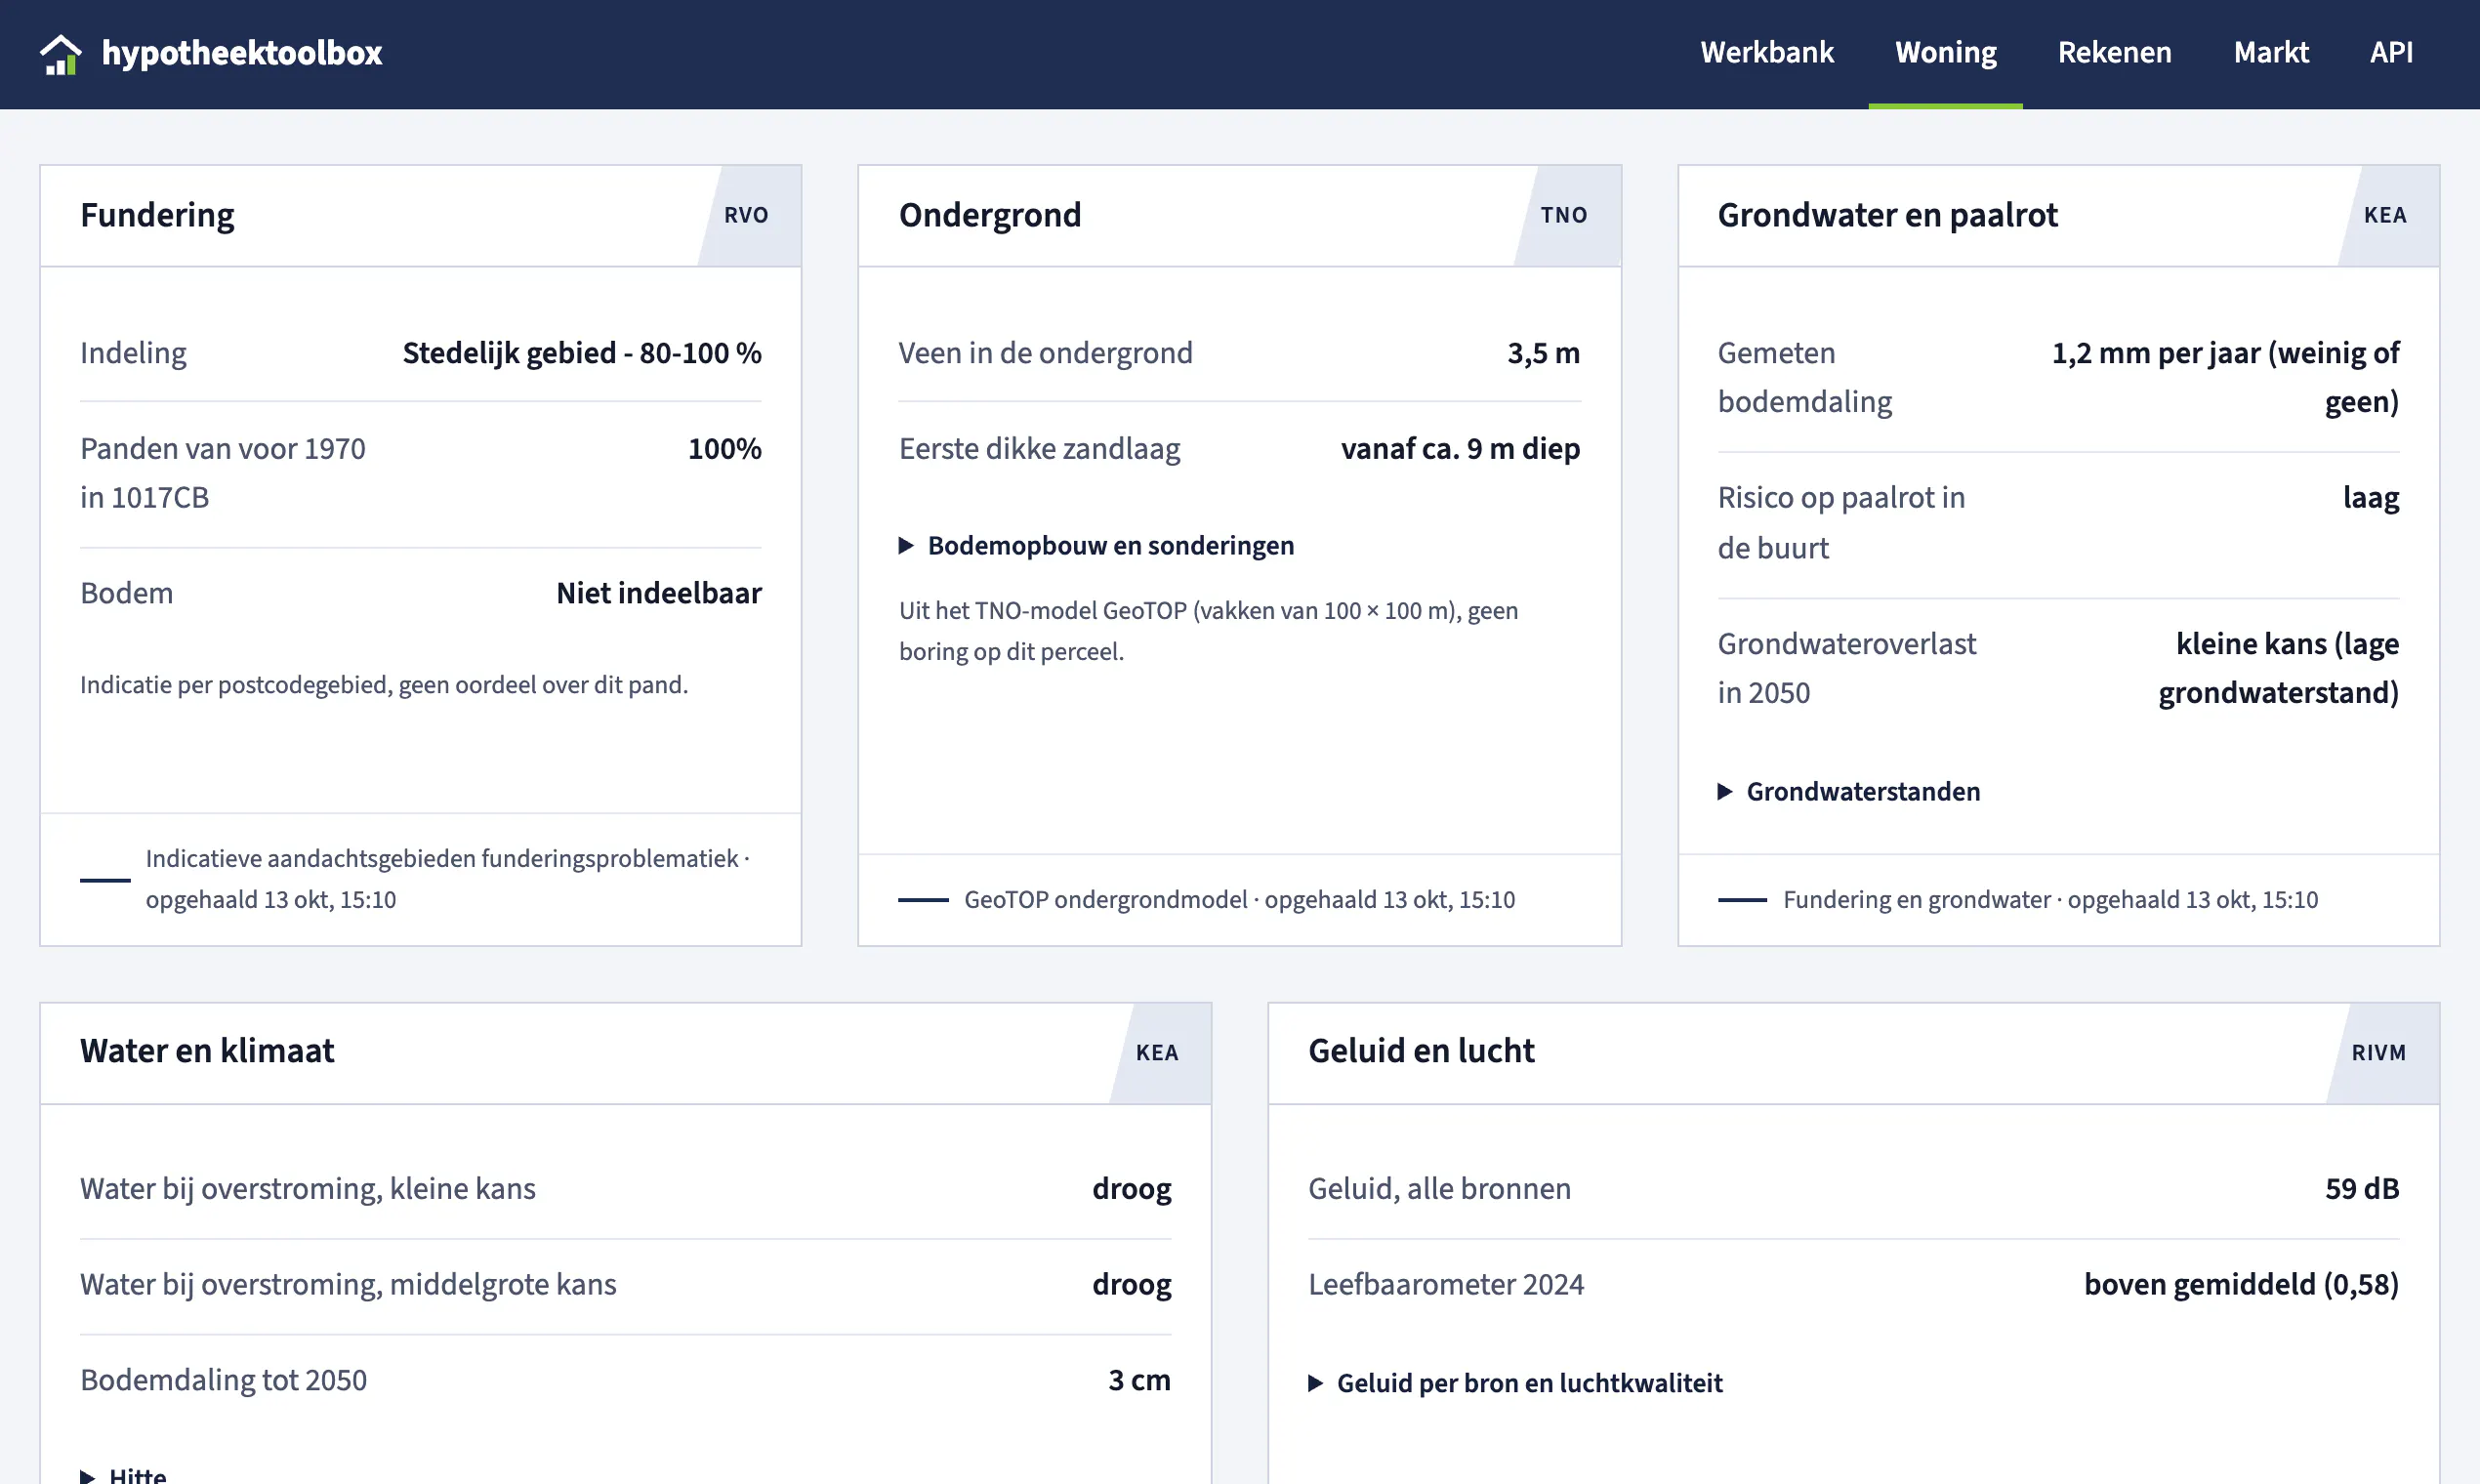Click the hypotheektoolbox house logo icon
The width and height of the screenshot is (2480, 1484).
coord(61,54)
